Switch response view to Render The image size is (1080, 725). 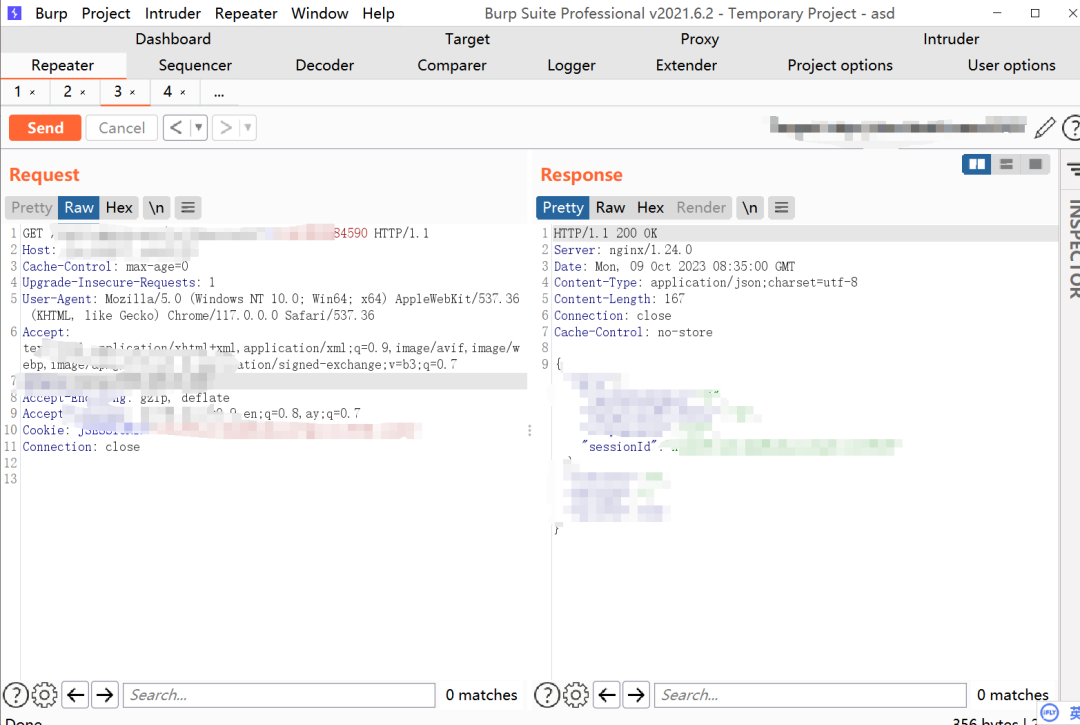[x=701, y=208]
